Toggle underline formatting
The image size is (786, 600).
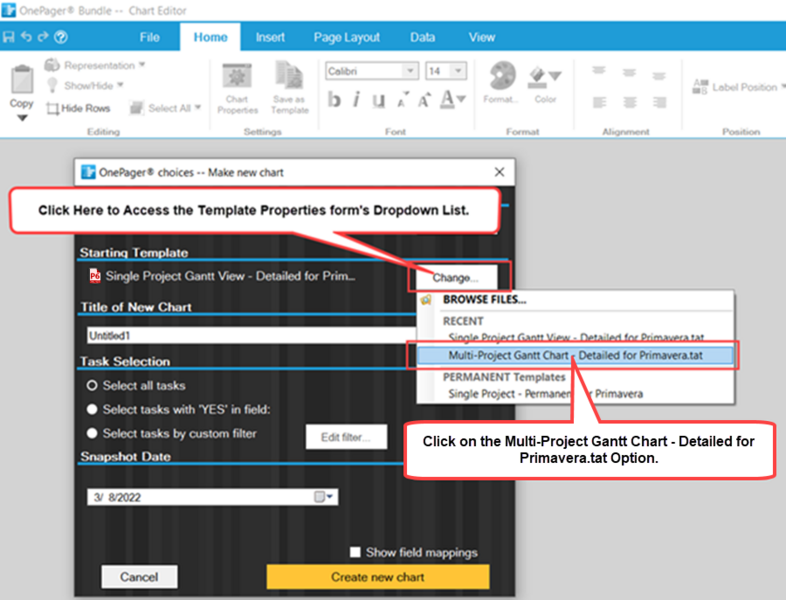(x=379, y=100)
